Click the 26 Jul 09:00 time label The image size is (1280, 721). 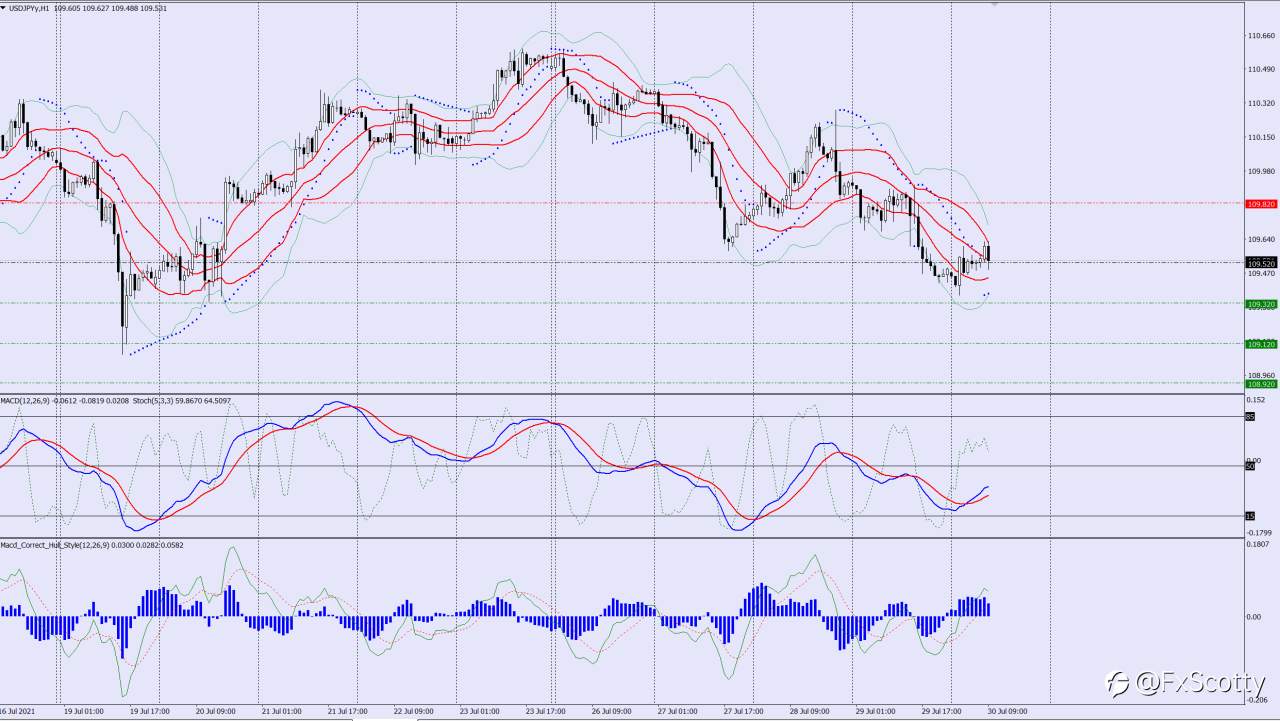(x=611, y=712)
